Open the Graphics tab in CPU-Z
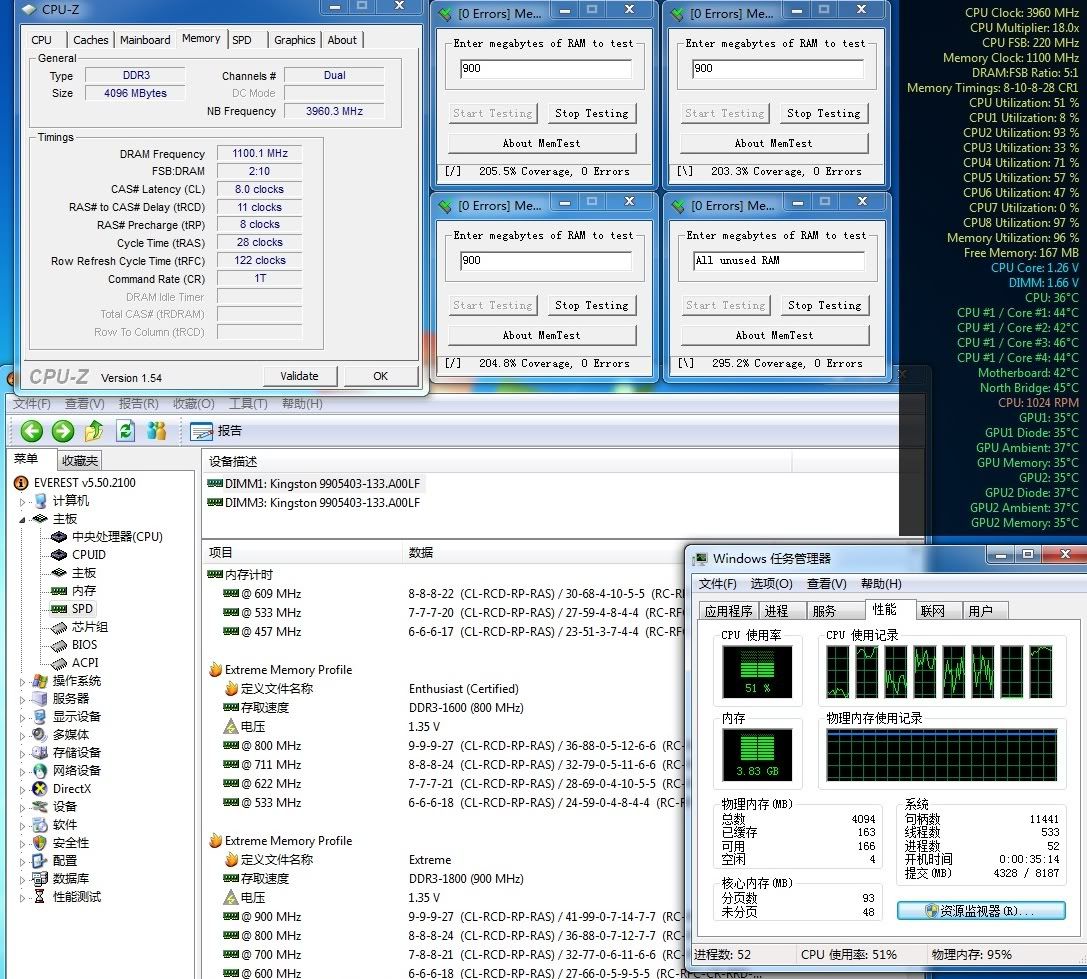 pyautogui.click(x=294, y=40)
